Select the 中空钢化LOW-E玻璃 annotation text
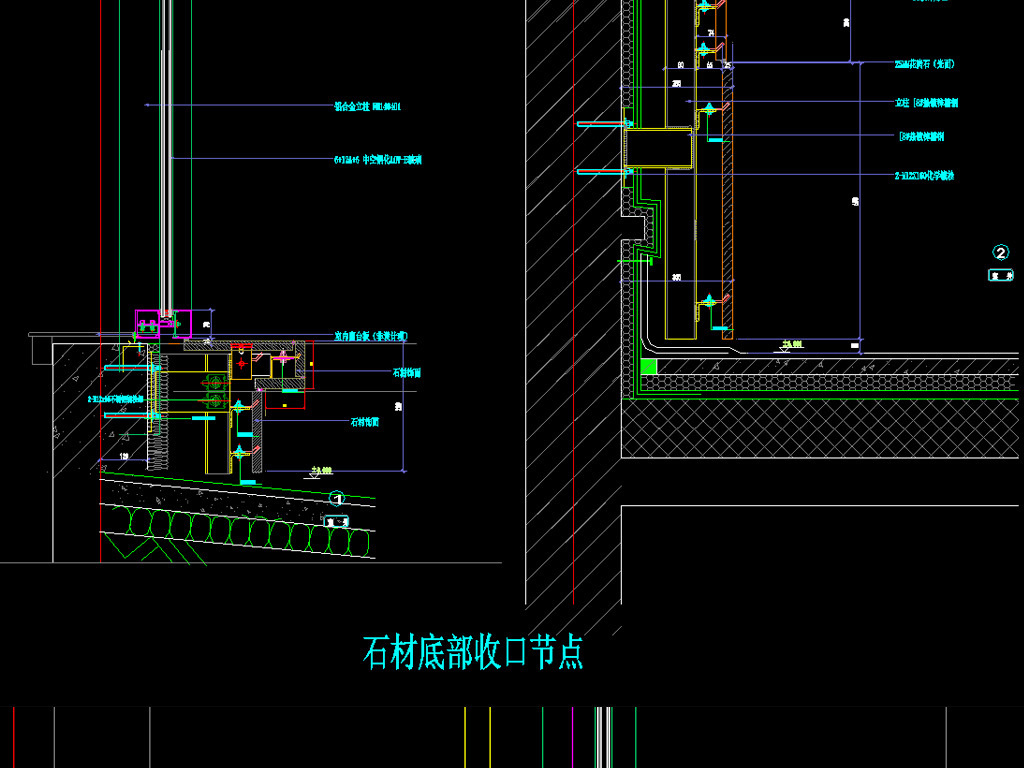 tap(377, 159)
